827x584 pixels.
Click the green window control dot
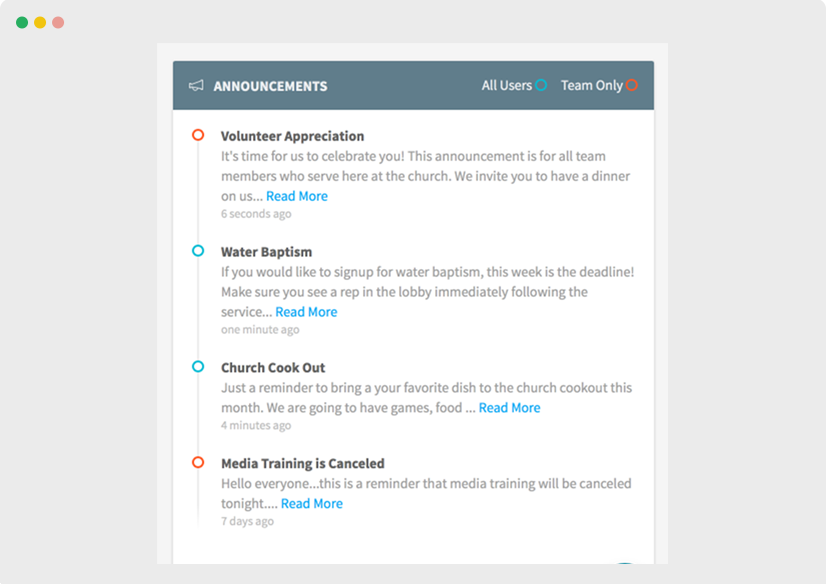click(x=22, y=22)
